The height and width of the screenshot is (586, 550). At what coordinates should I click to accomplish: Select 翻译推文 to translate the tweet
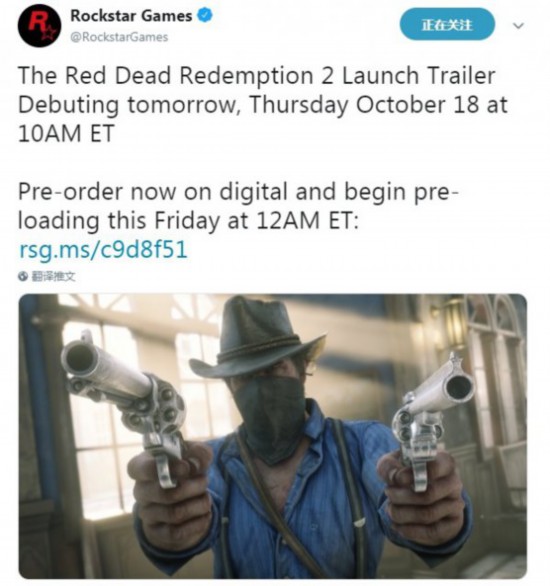click(x=53, y=277)
